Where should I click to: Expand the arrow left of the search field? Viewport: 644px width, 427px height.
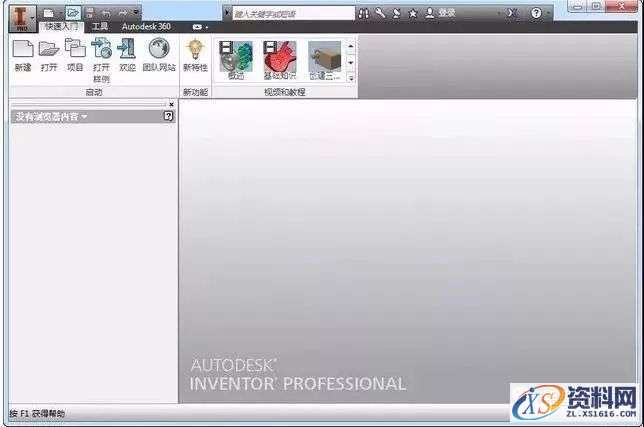pos(227,13)
